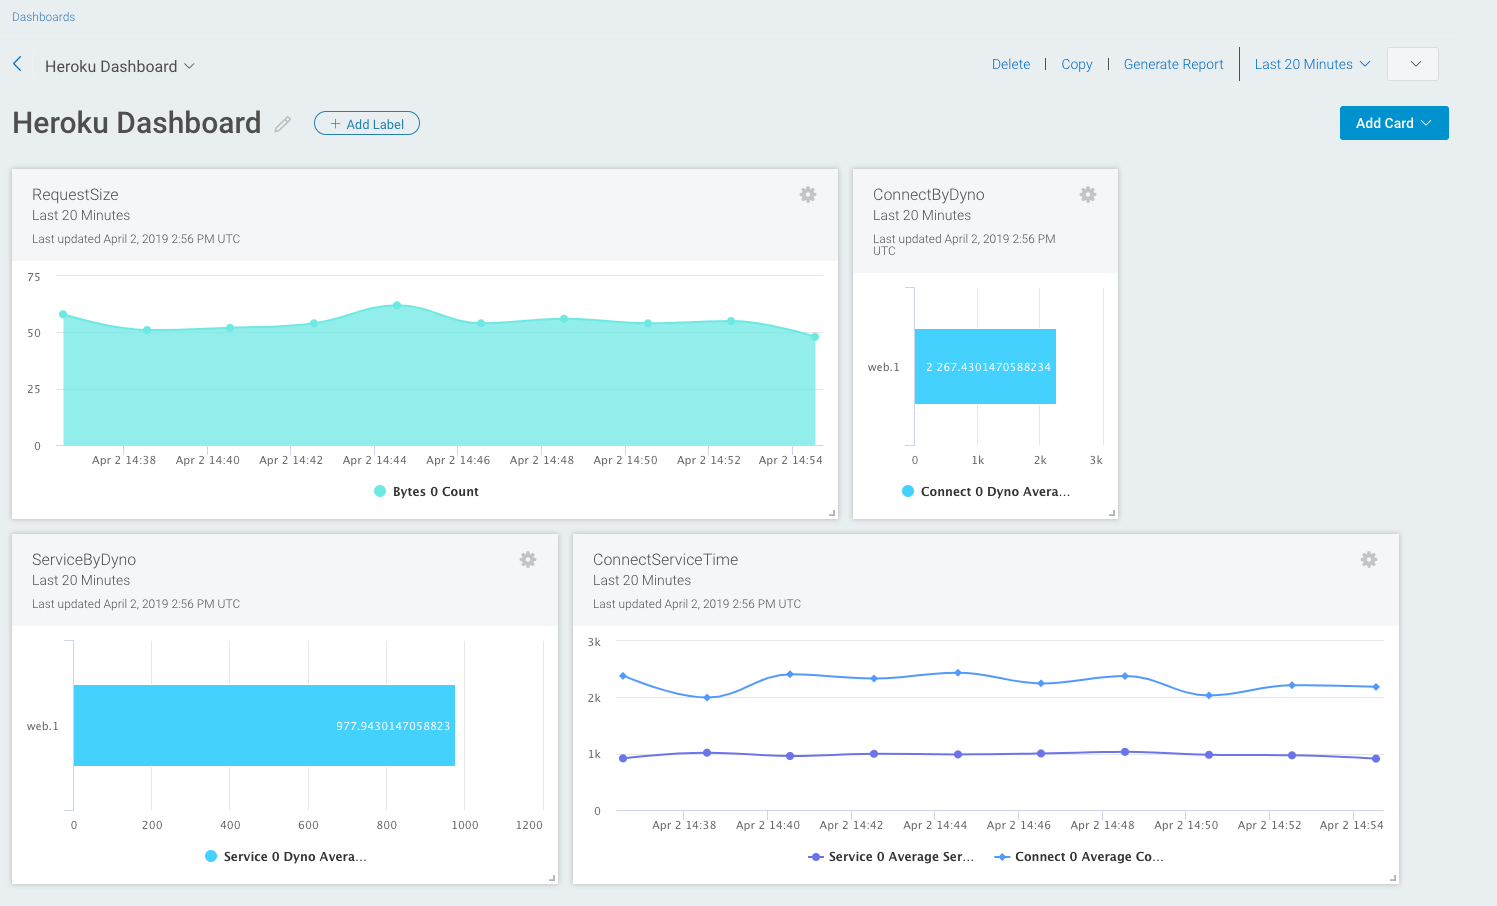1497x906 pixels.
Task: Open ServiceByDyno card settings gear
Action: 528,560
